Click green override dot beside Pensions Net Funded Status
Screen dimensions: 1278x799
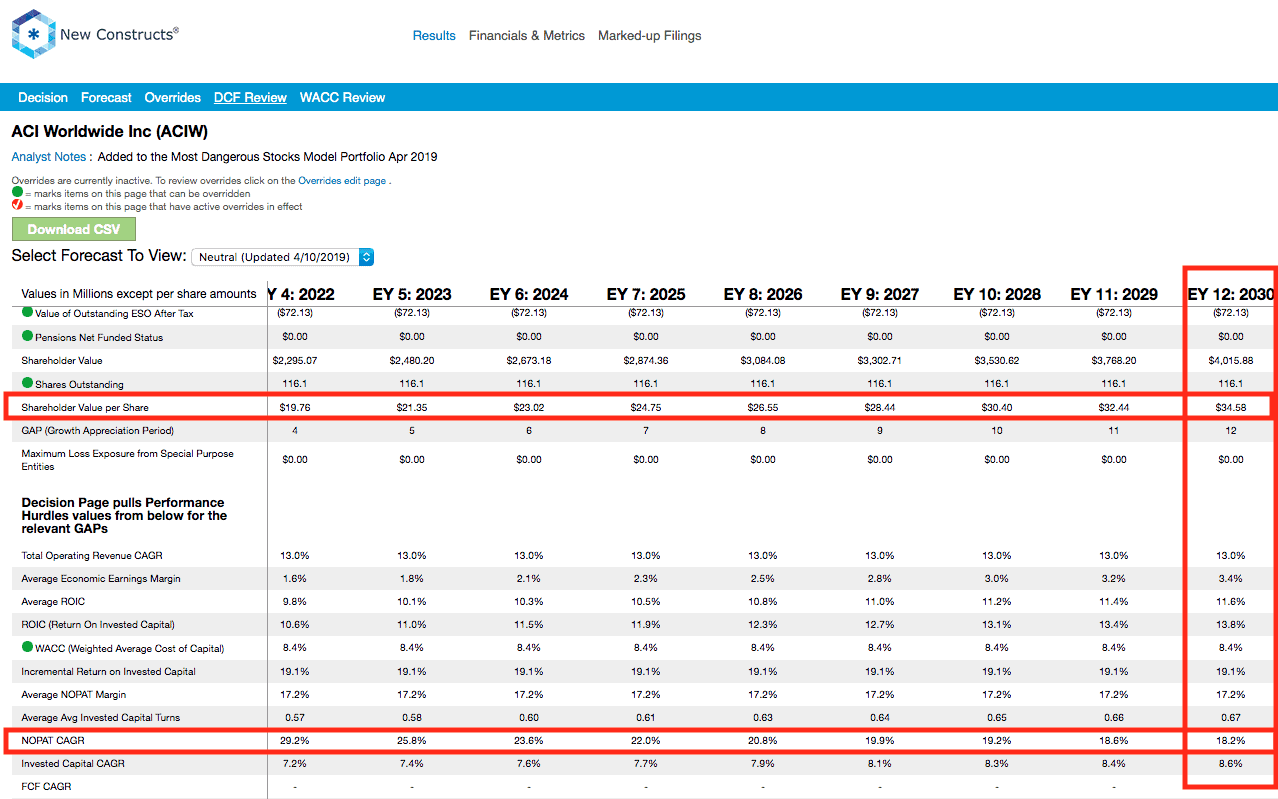coord(26,337)
